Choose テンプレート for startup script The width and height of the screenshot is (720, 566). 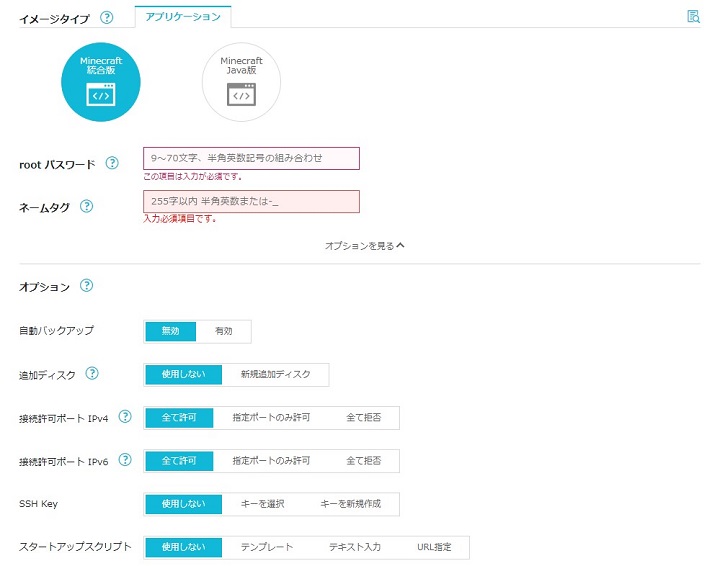[x=267, y=547]
